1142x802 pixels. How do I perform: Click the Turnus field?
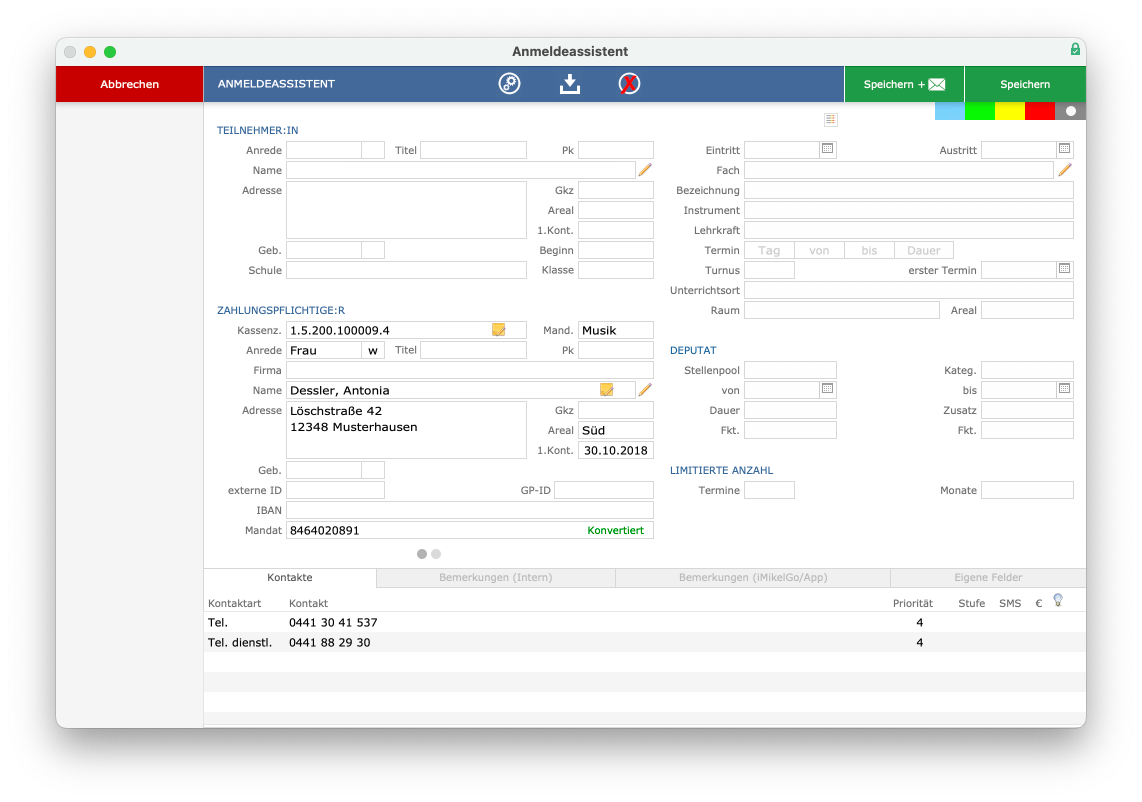click(769, 270)
